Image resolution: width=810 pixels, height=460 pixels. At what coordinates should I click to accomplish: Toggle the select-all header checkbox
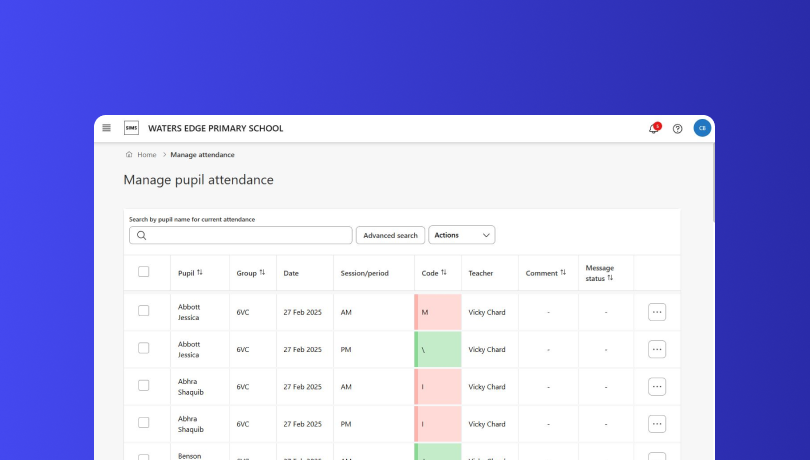coord(144,272)
